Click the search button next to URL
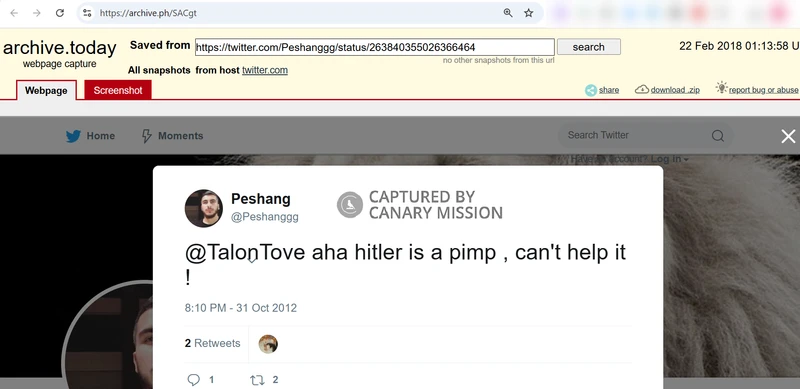Viewport: 800px width, 389px height. coord(589,47)
